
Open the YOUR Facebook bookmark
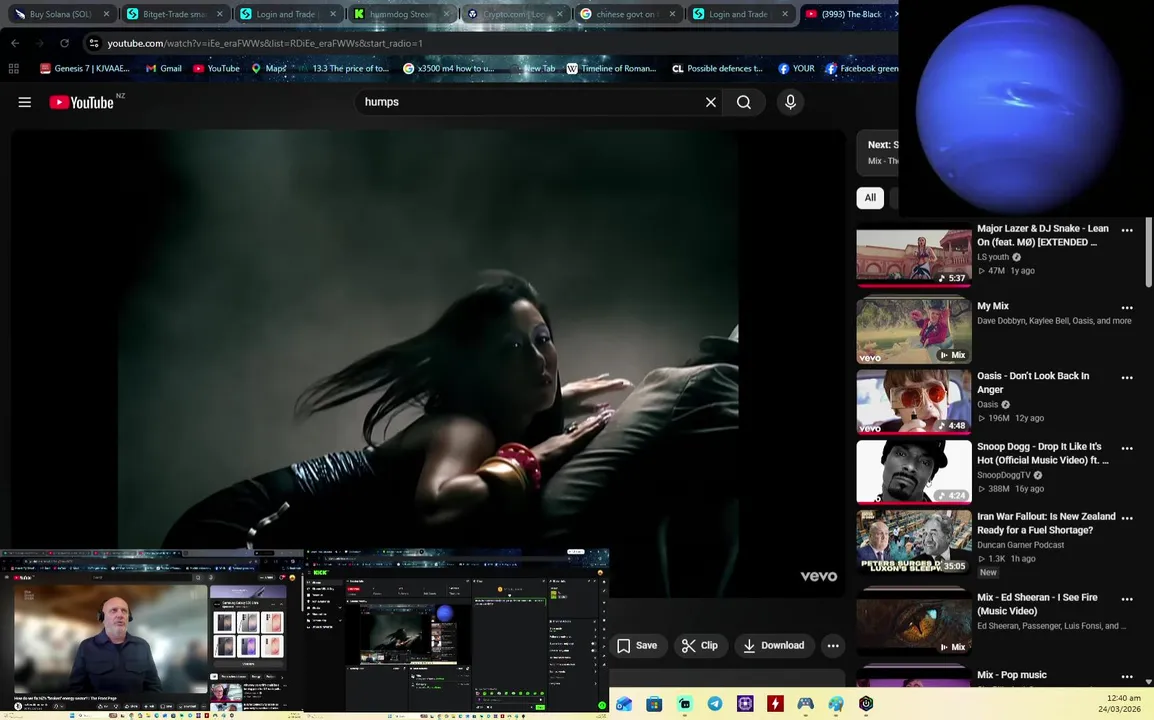(796, 68)
